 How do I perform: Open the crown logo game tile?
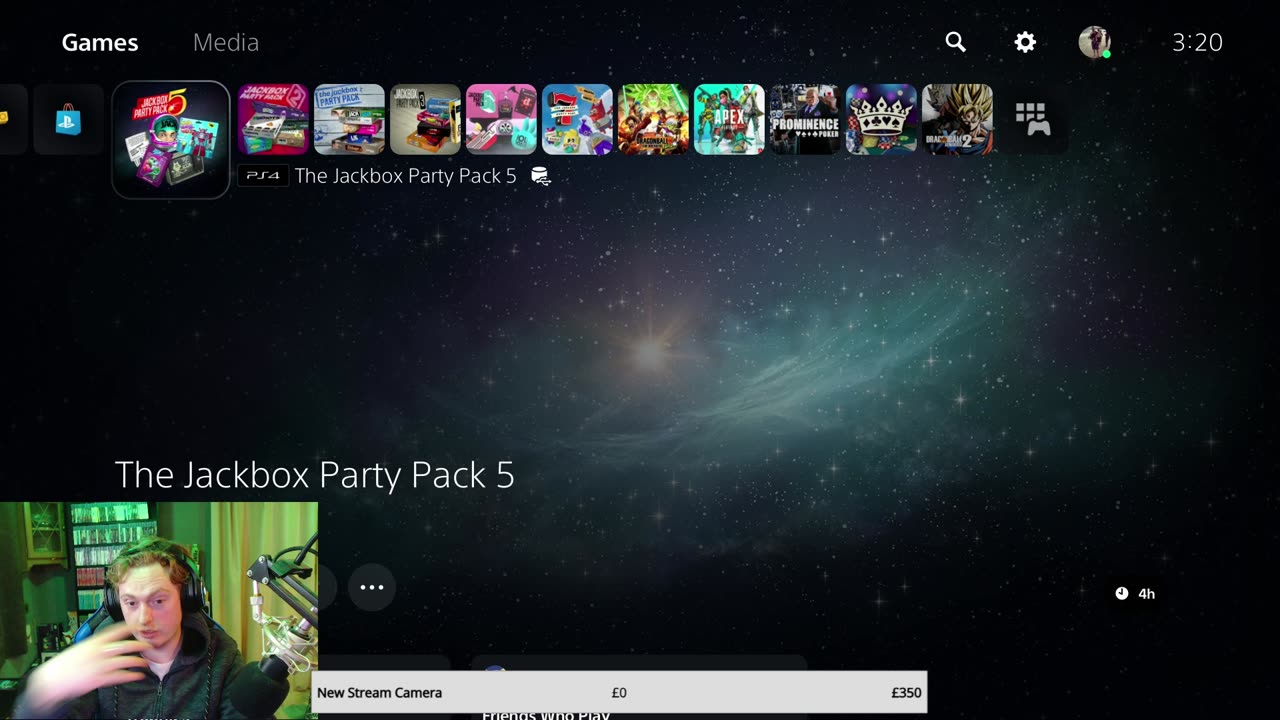point(881,119)
